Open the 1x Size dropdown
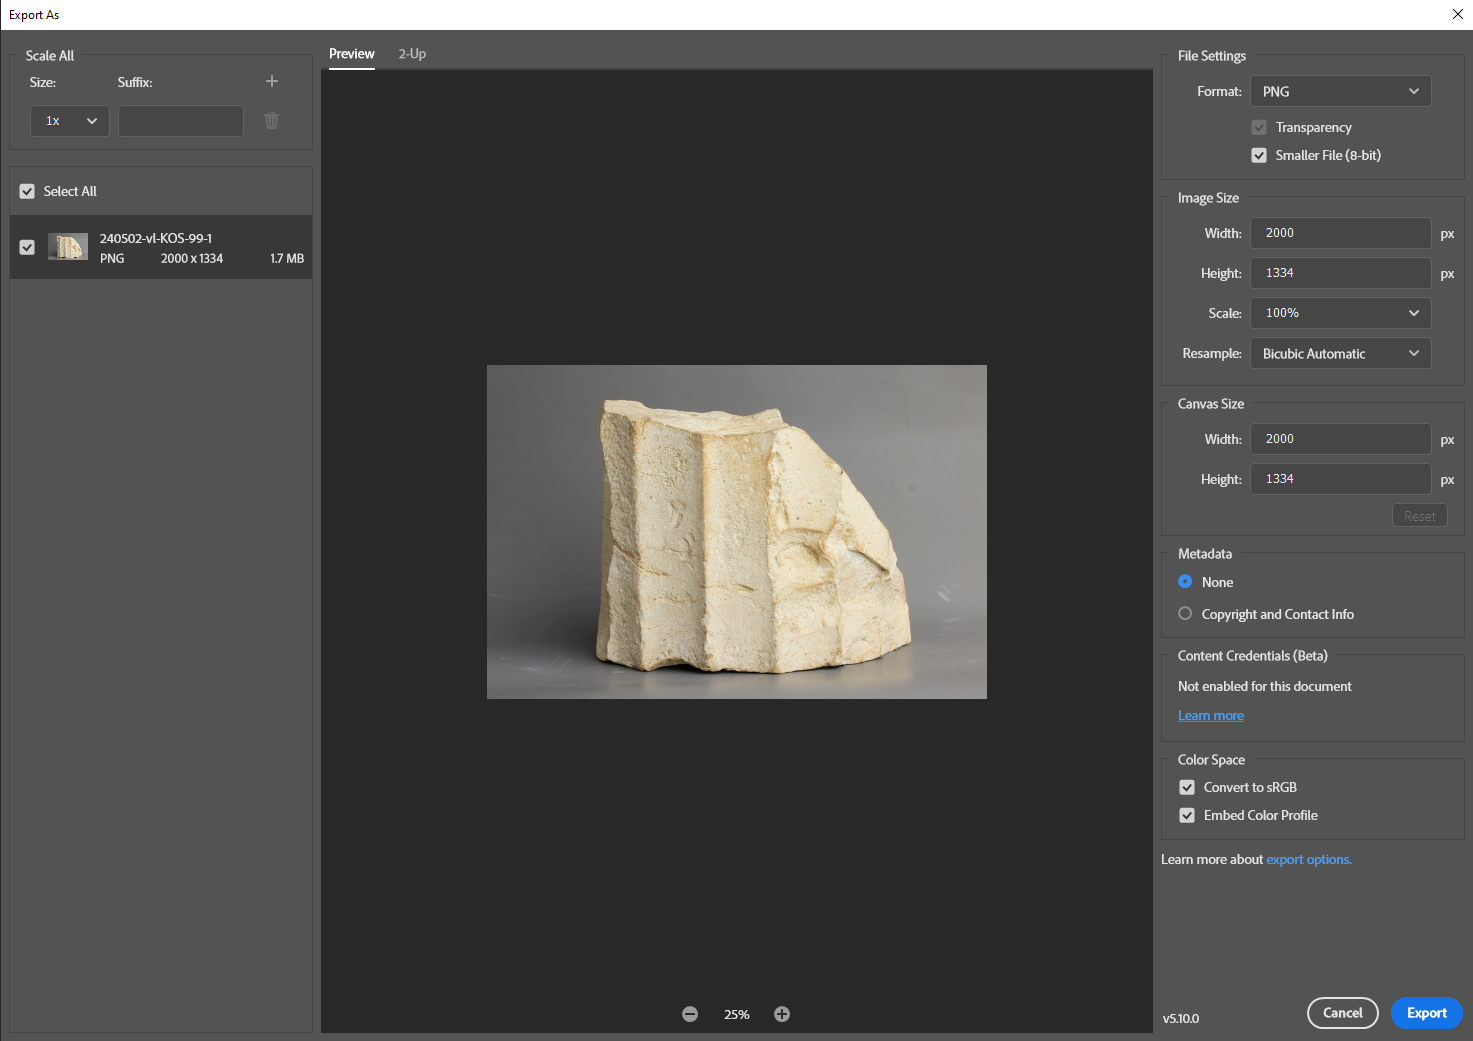The image size is (1473, 1041). click(69, 121)
